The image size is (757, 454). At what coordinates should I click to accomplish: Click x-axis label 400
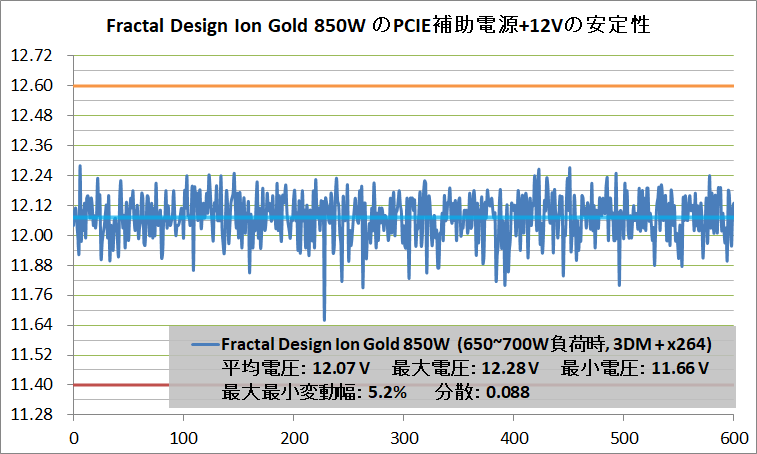[x=514, y=438]
